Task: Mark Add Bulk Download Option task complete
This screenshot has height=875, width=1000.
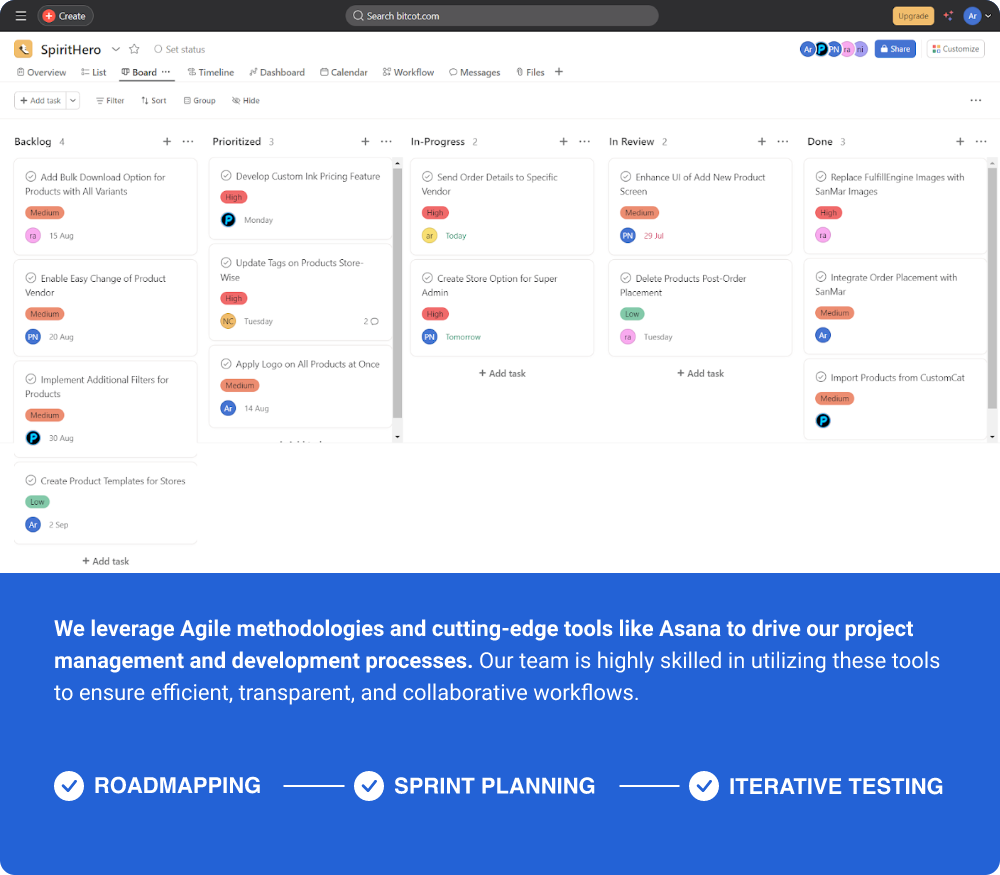Action: click(31, 177)
